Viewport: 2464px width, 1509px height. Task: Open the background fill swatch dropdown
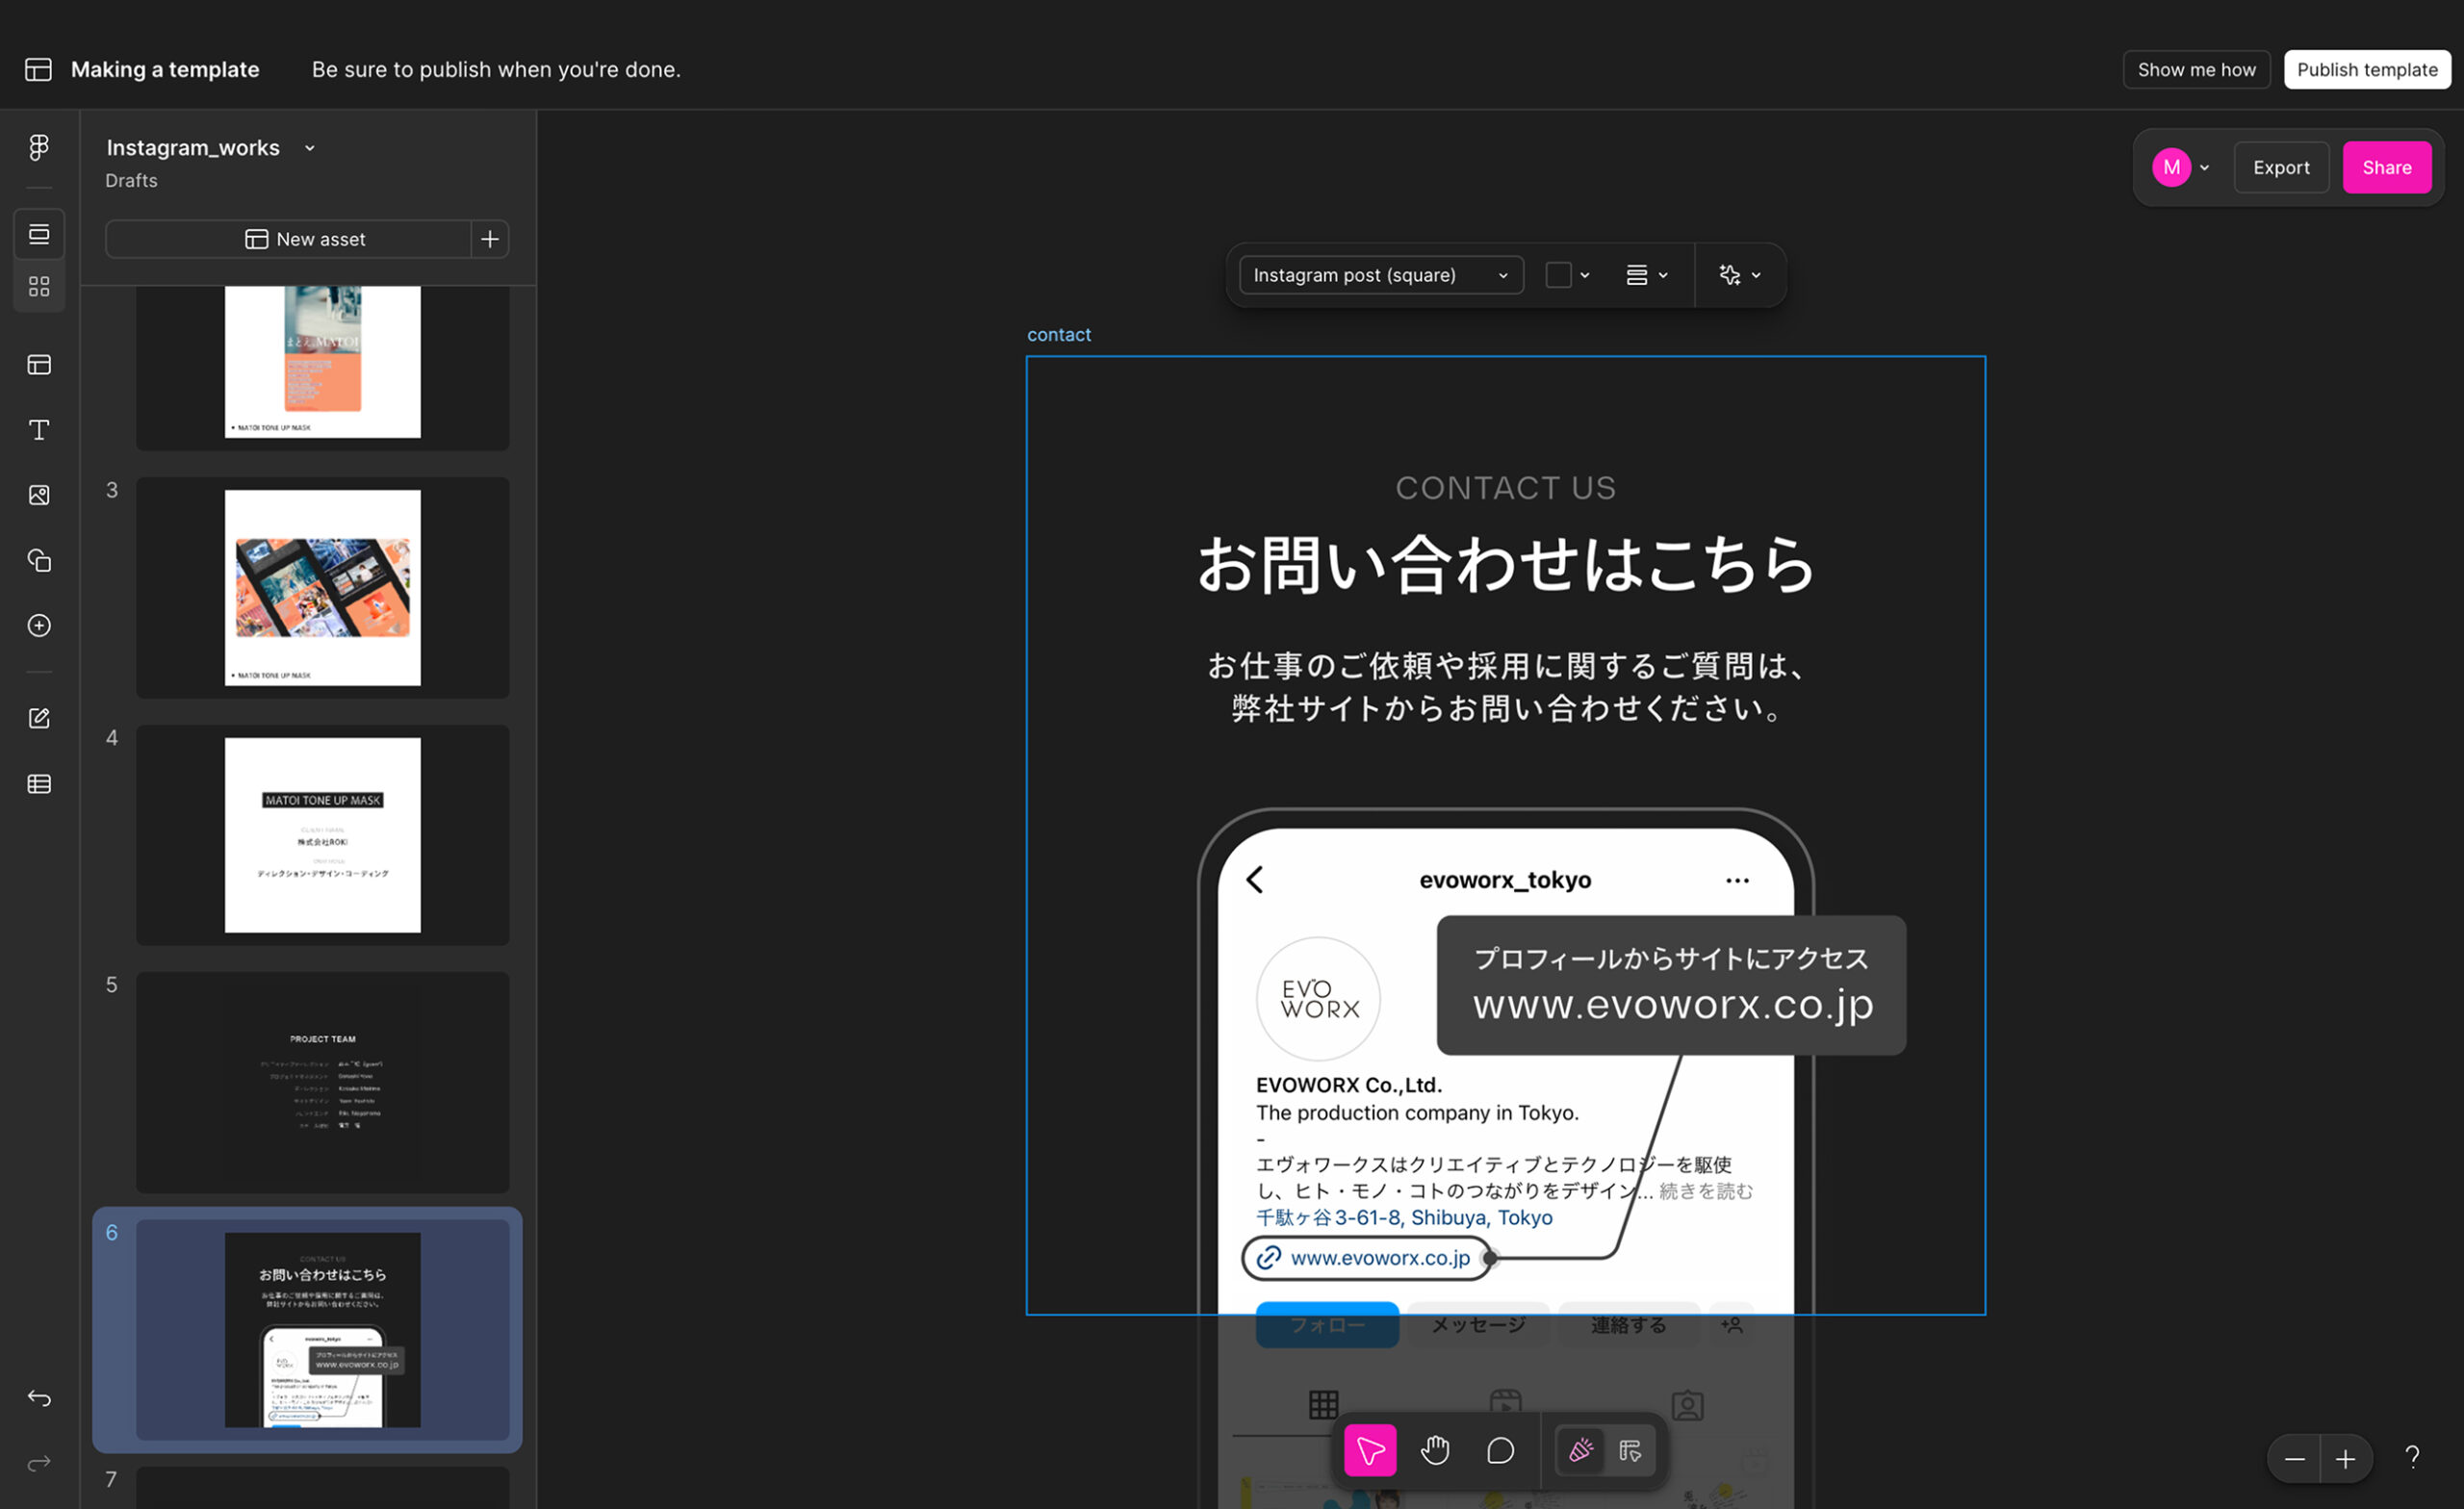[x=1567, y=275]
